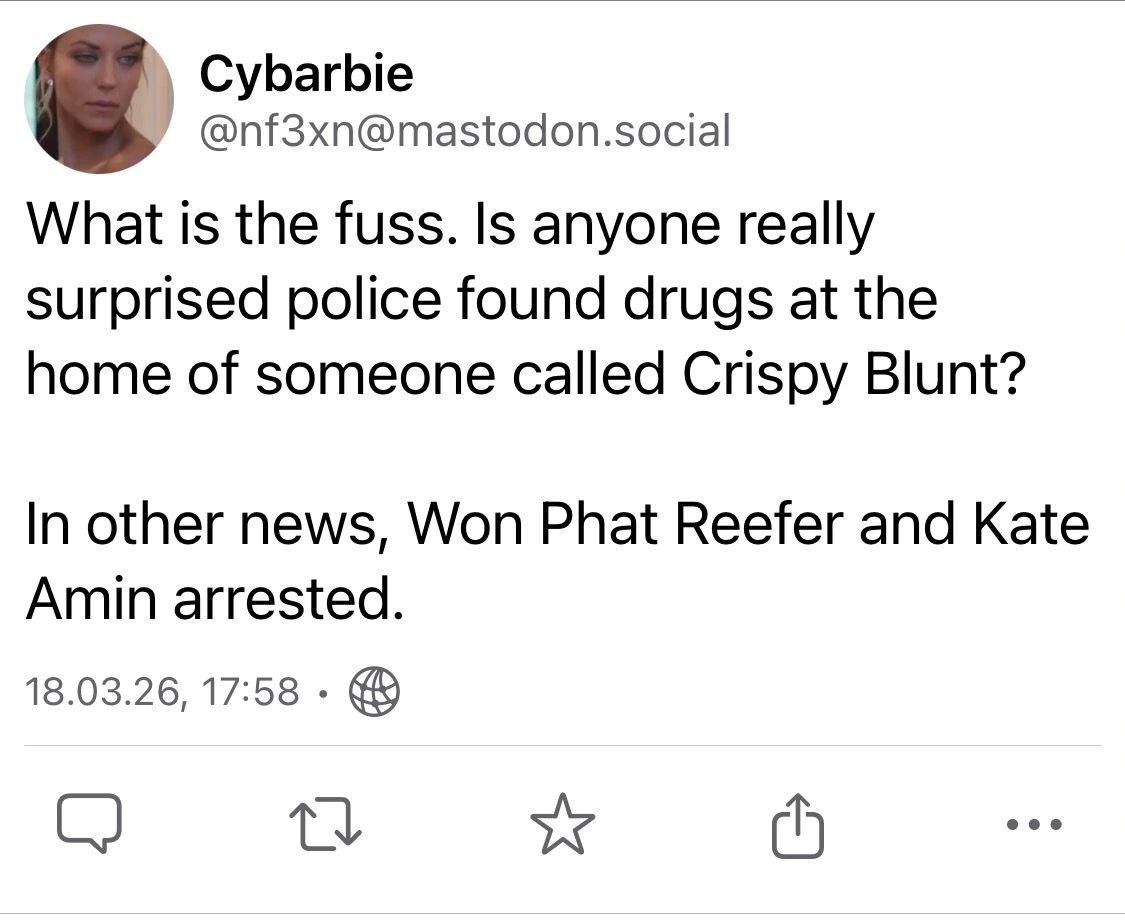Tap the post time 17:58

coord(251,691)
